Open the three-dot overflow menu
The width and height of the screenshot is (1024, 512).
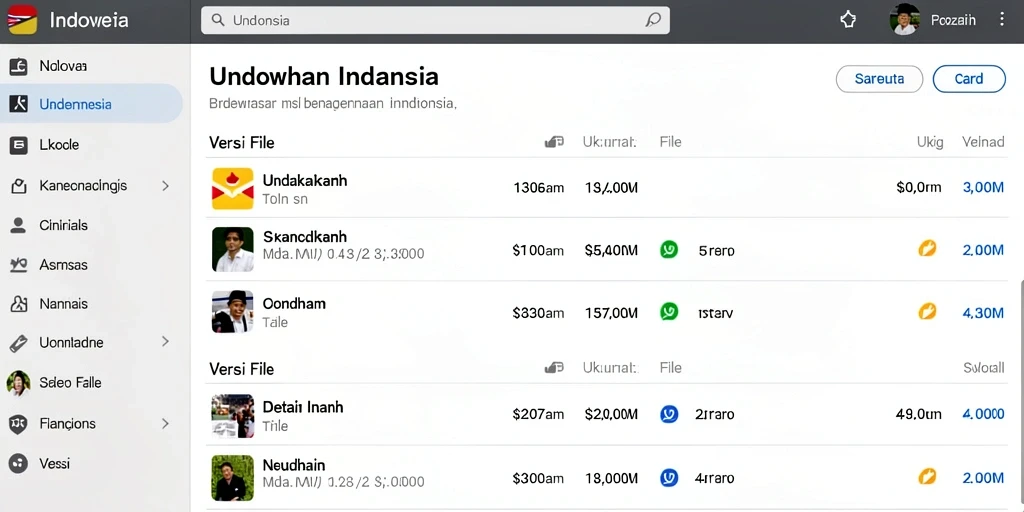coord(1002,20)
